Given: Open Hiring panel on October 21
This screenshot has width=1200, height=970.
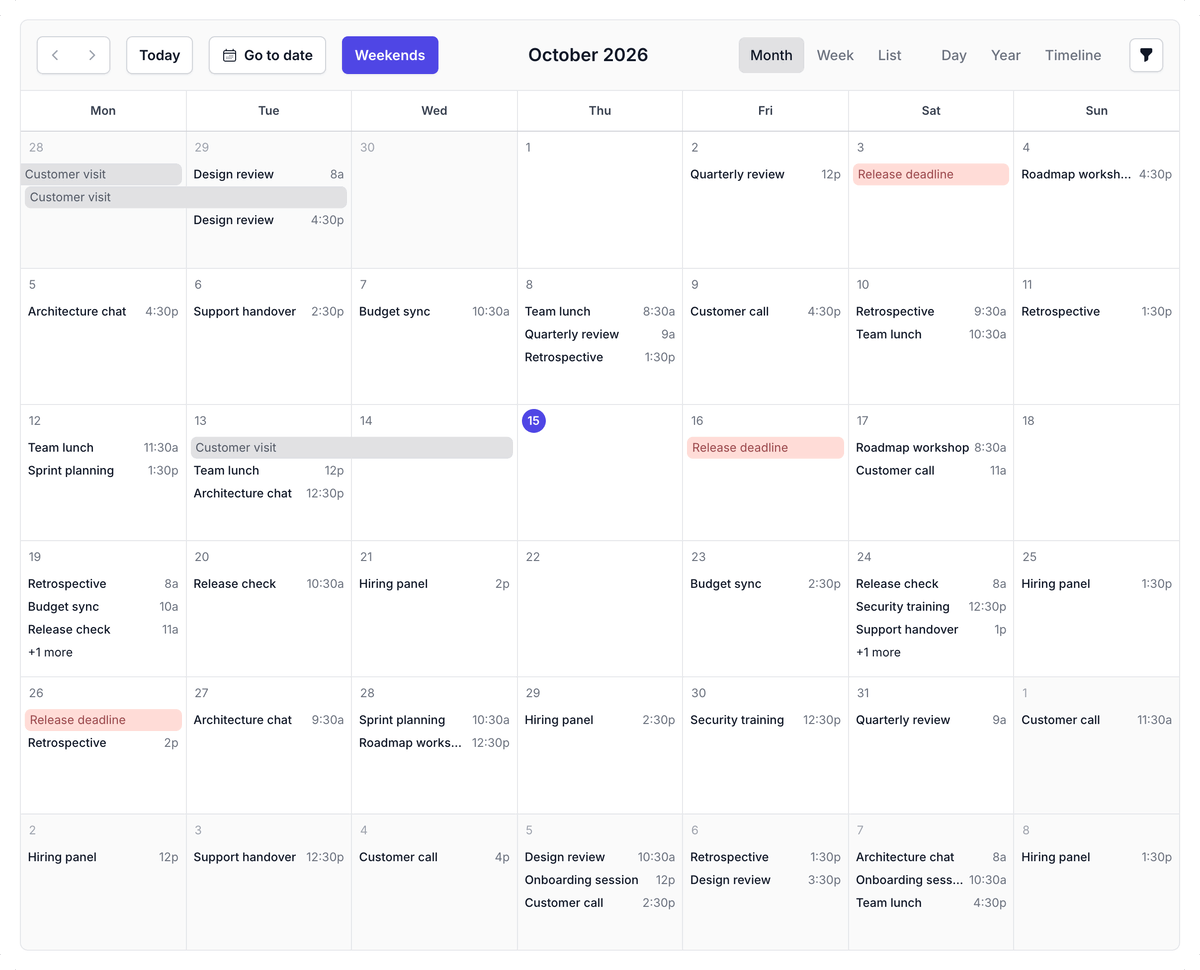Looking at the screenshot, I should (x=434, y=583).
